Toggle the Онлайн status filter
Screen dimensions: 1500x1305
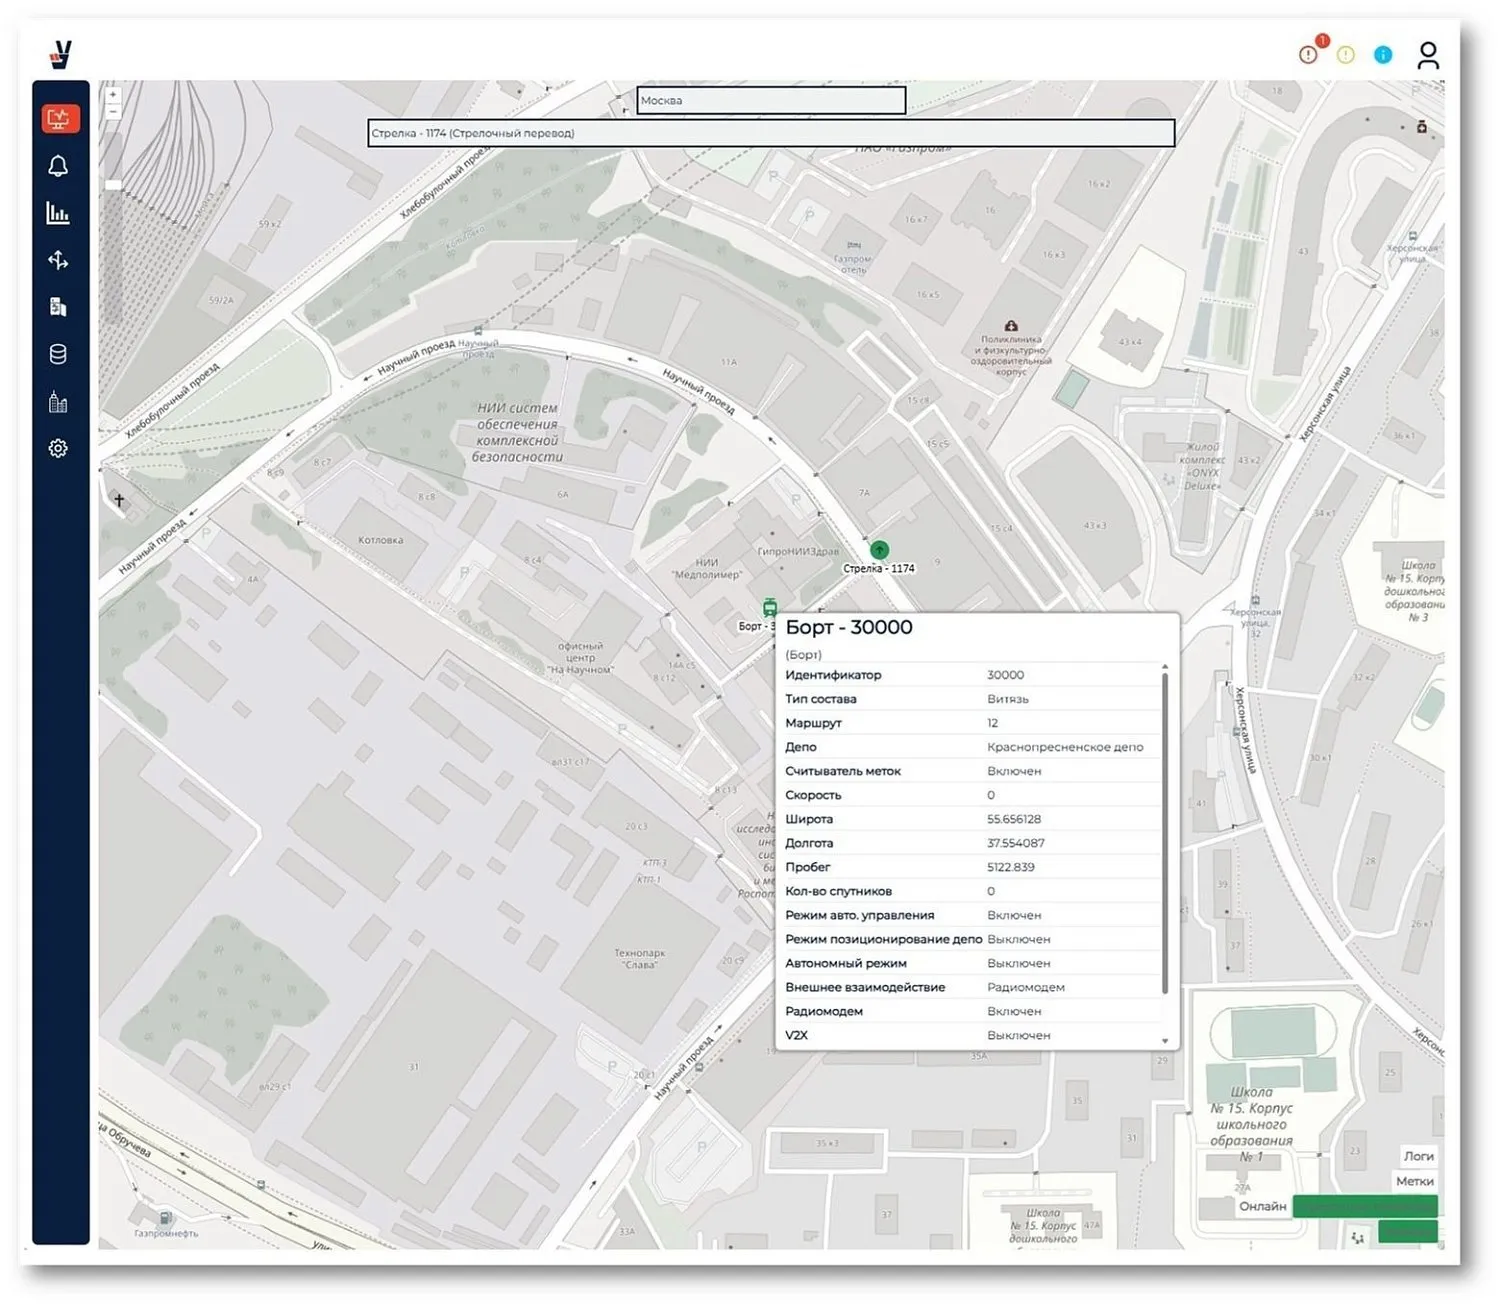click(1262, 1206)
